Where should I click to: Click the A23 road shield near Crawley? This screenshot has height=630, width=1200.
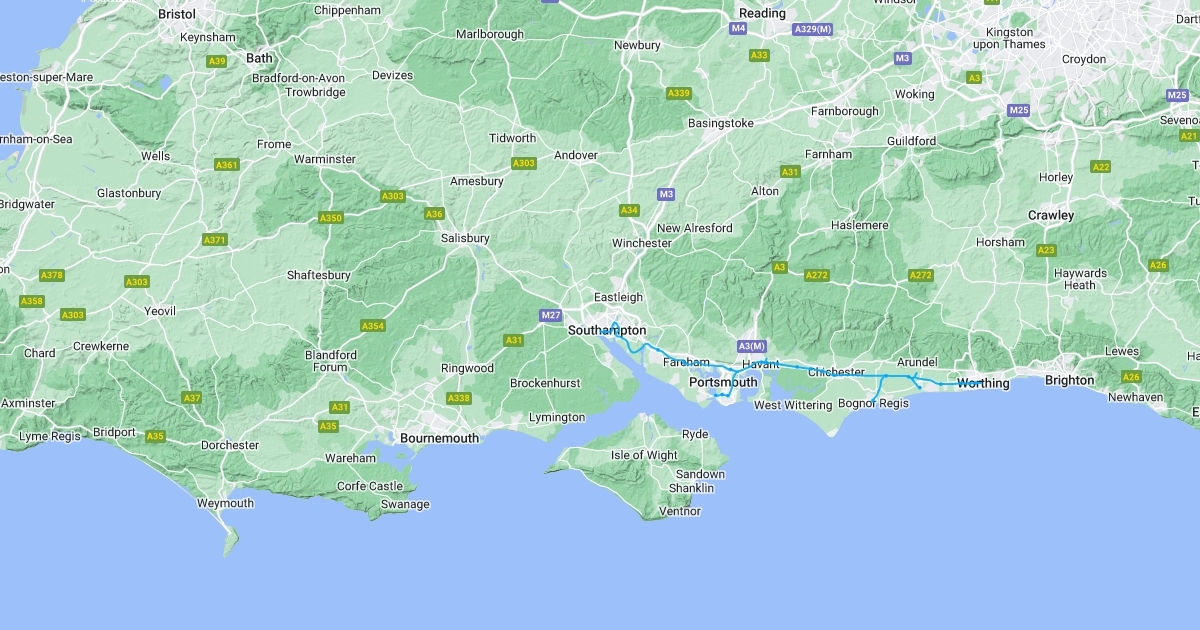click(1046, 250)
